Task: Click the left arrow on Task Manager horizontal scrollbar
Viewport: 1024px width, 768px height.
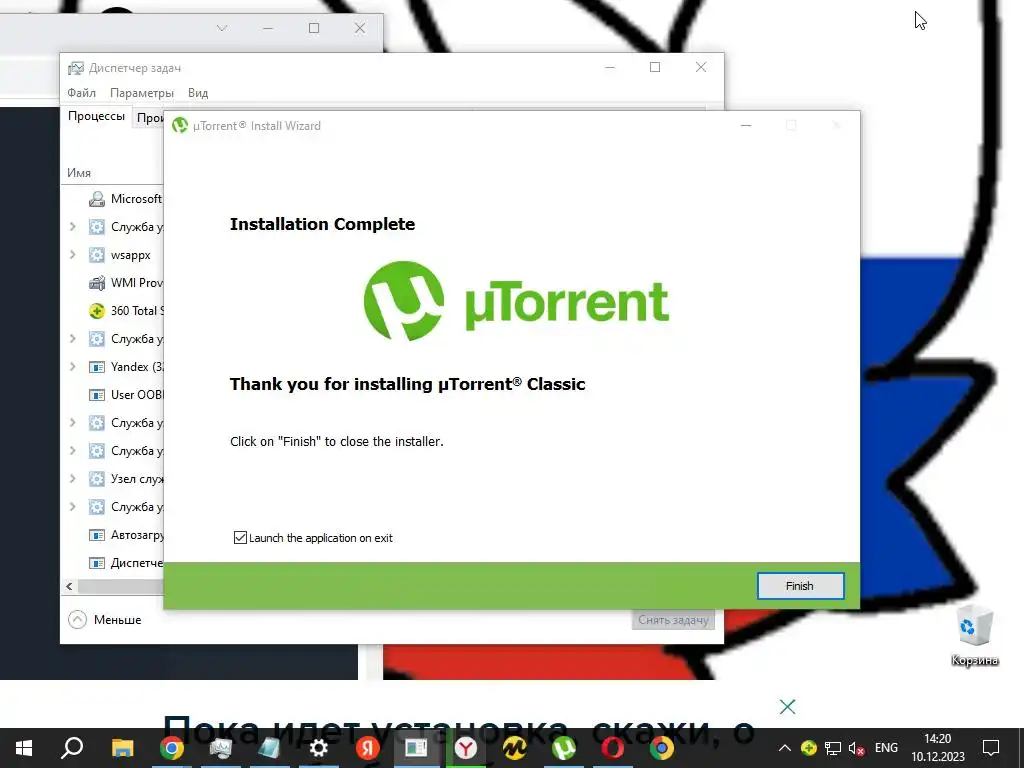Action: click(69, 586)
